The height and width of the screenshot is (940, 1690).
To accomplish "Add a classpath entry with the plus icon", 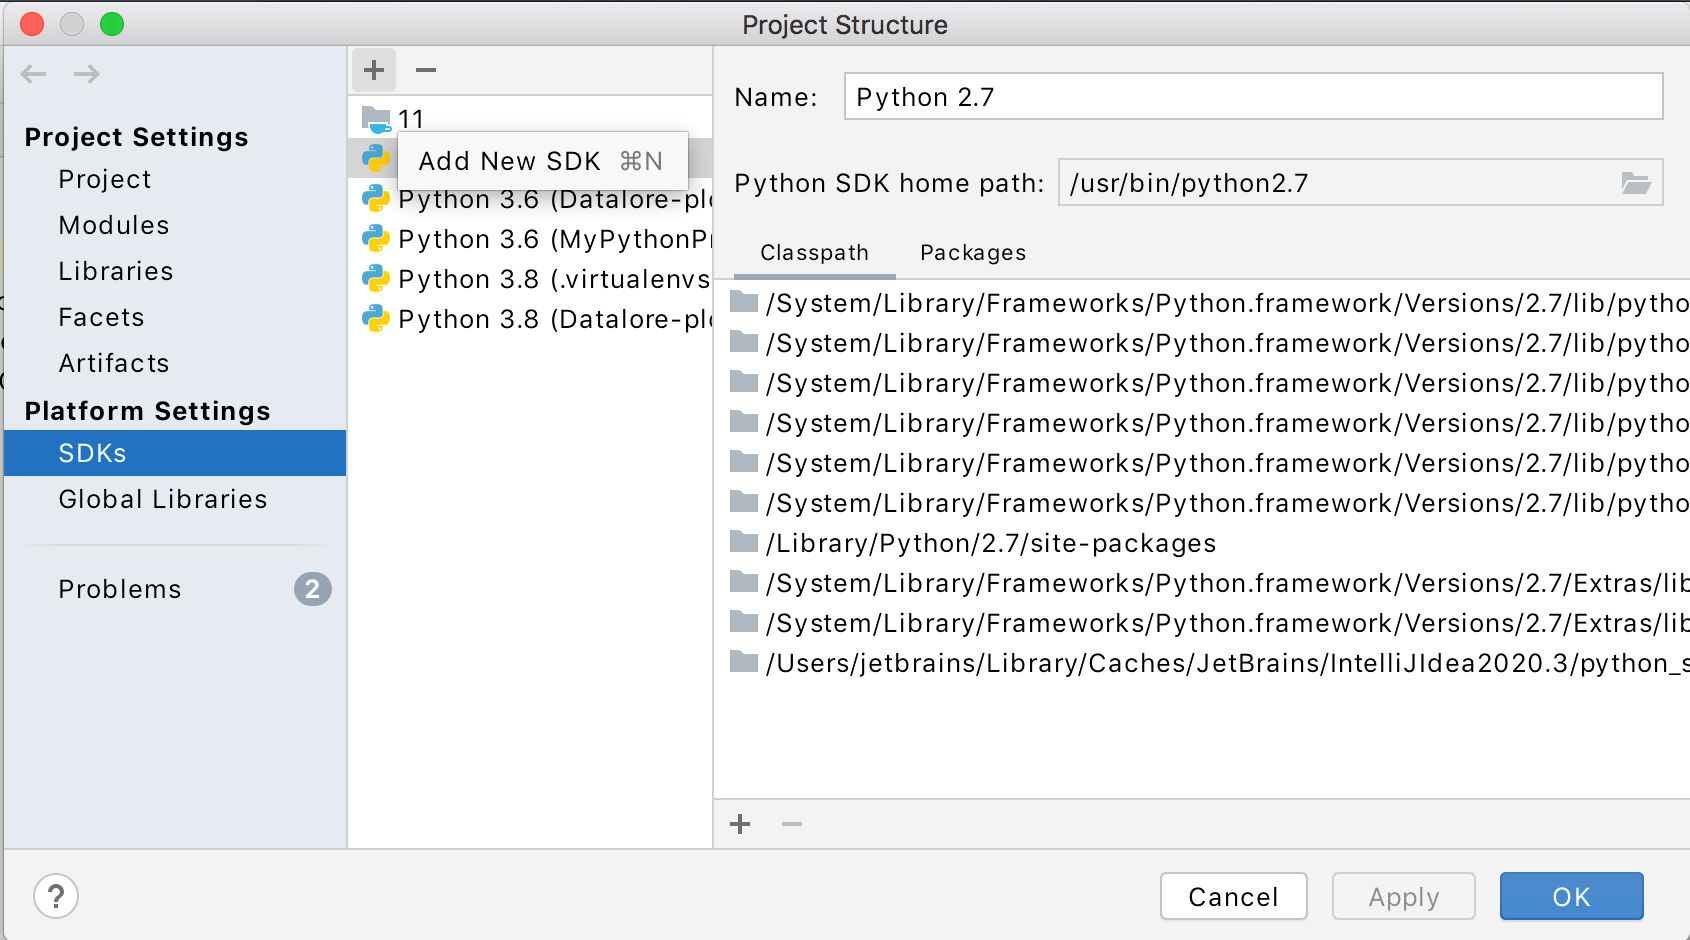I will click(740, 823).
